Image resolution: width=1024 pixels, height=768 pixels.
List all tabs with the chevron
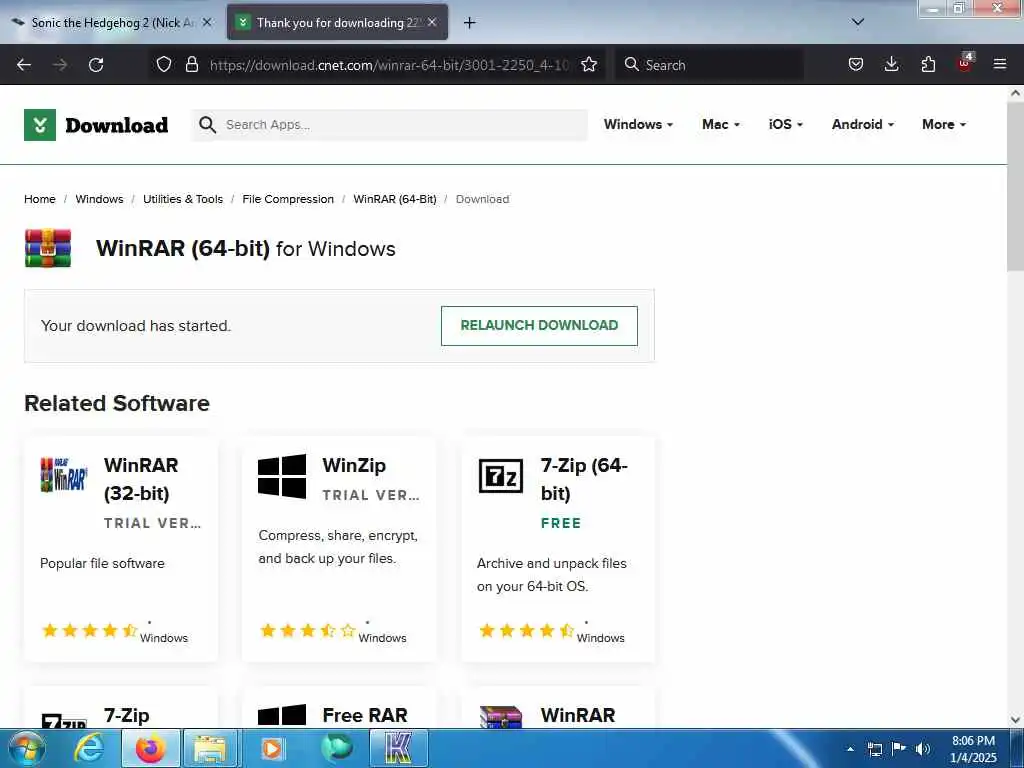858,22
